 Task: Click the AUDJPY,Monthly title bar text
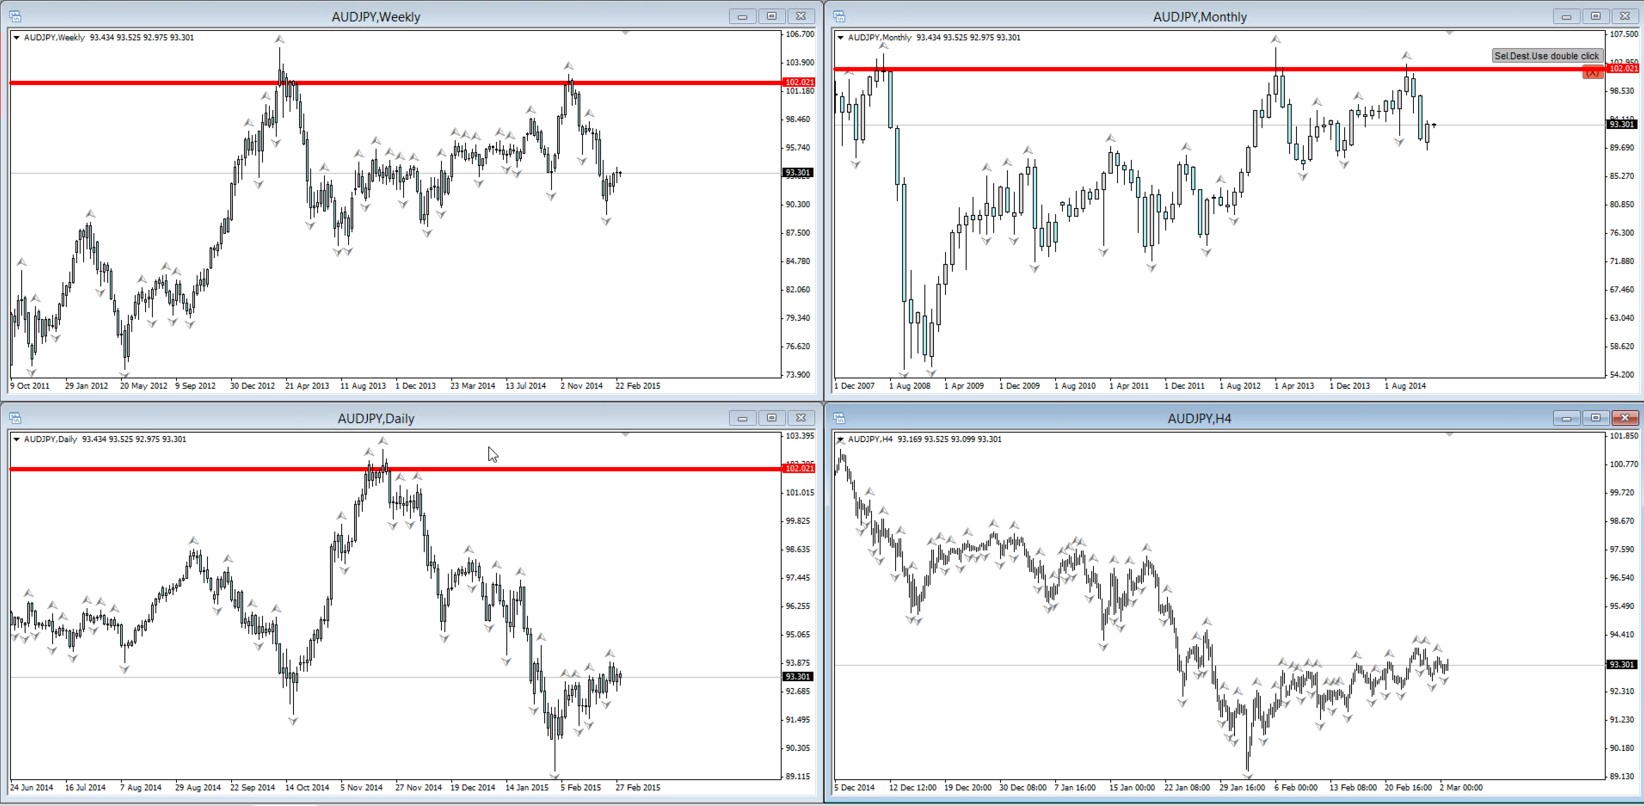[x=1200, y=17]
